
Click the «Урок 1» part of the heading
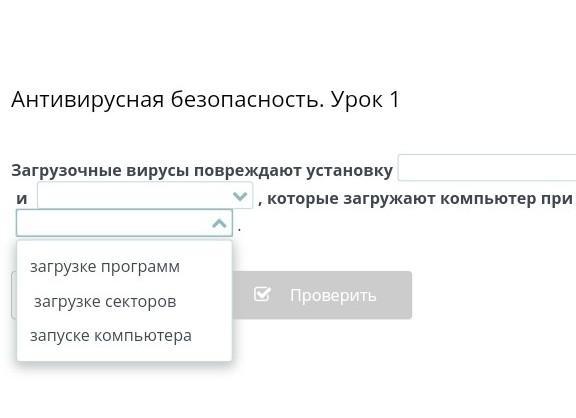[365, 99]
